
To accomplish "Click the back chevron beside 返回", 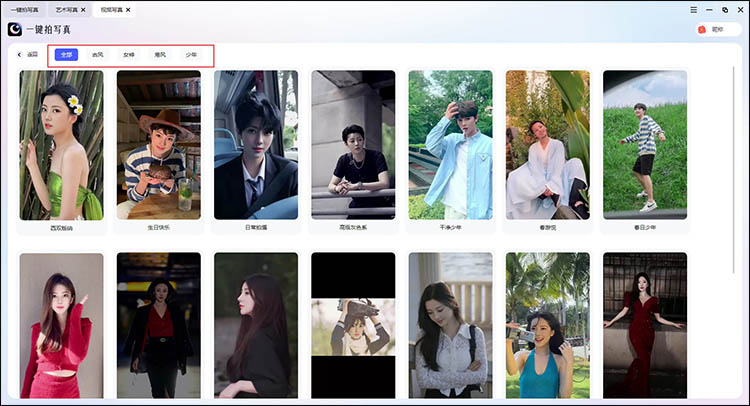I will 20,55.
